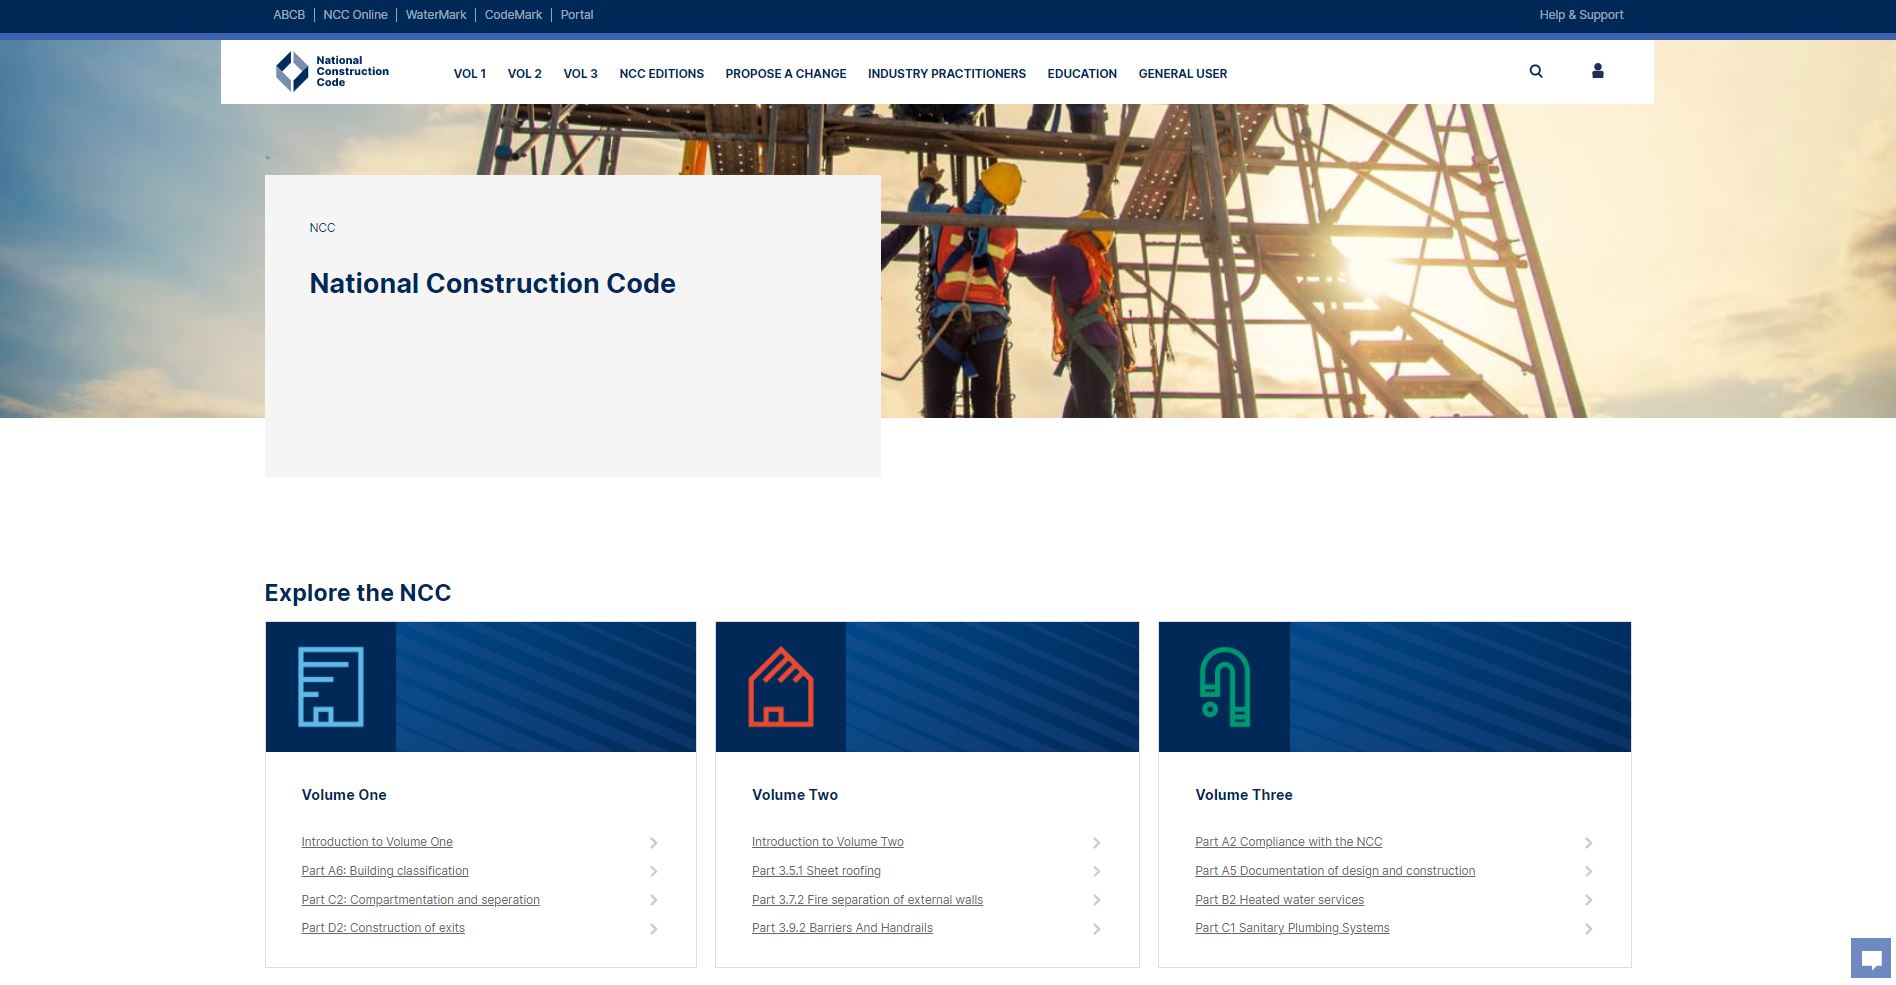The image size is (1896, 985).
Task: Open the EDUCATION section
Action: (1081, 73)
